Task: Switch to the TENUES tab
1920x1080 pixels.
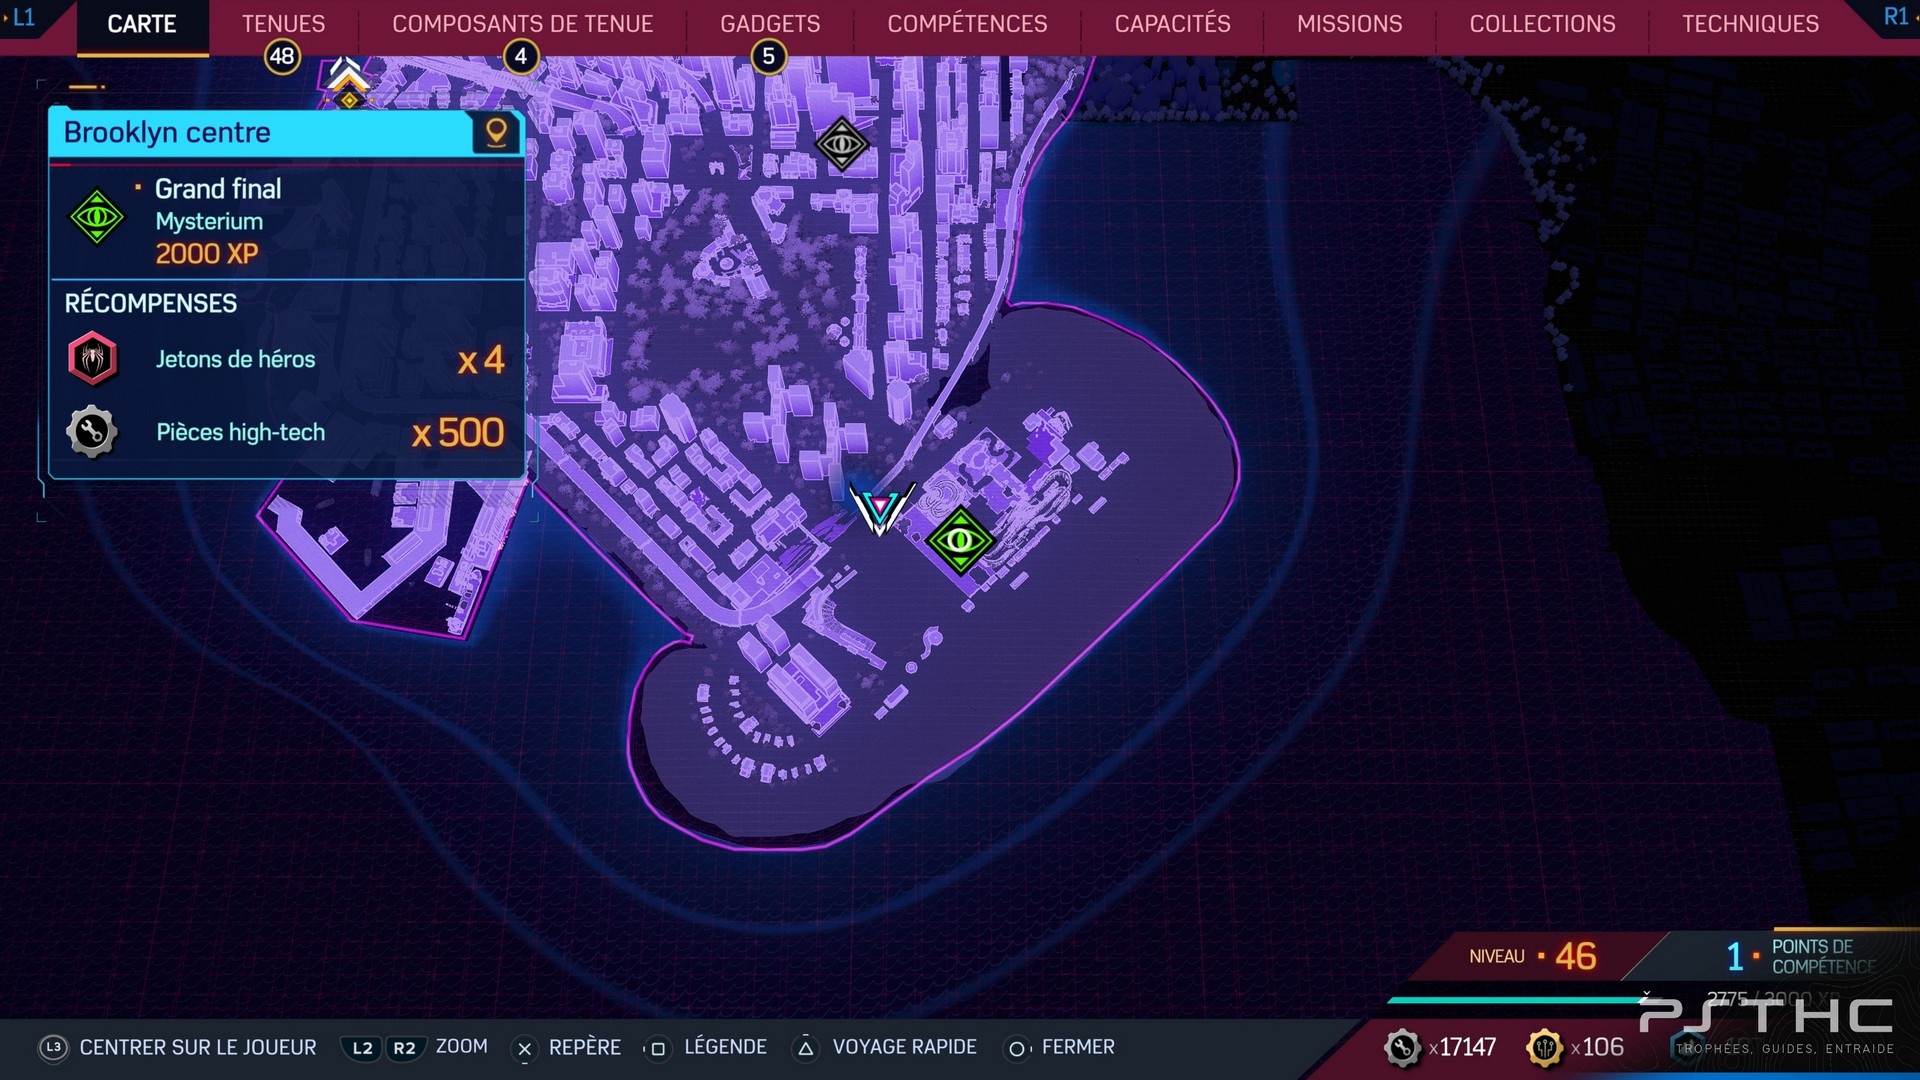Action: click(x=283, y=24)
